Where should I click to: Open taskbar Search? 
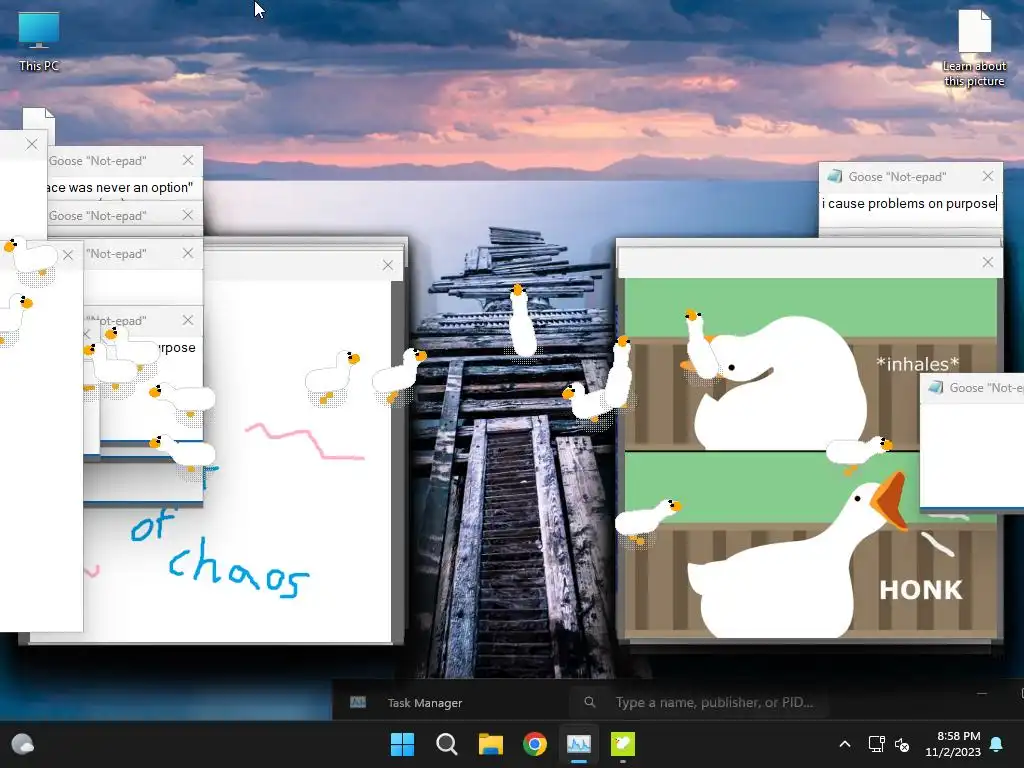pyautogui.click(x=447, y=744)
